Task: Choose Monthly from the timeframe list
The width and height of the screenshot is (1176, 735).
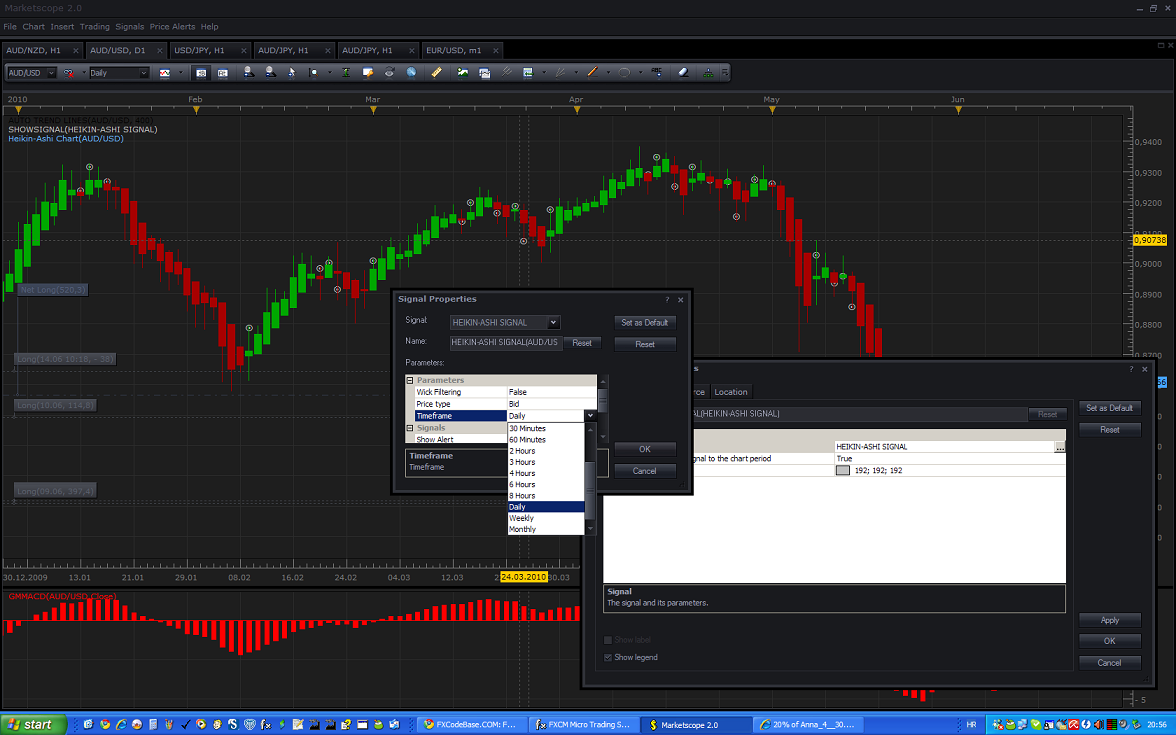Action: coord(546,530)
